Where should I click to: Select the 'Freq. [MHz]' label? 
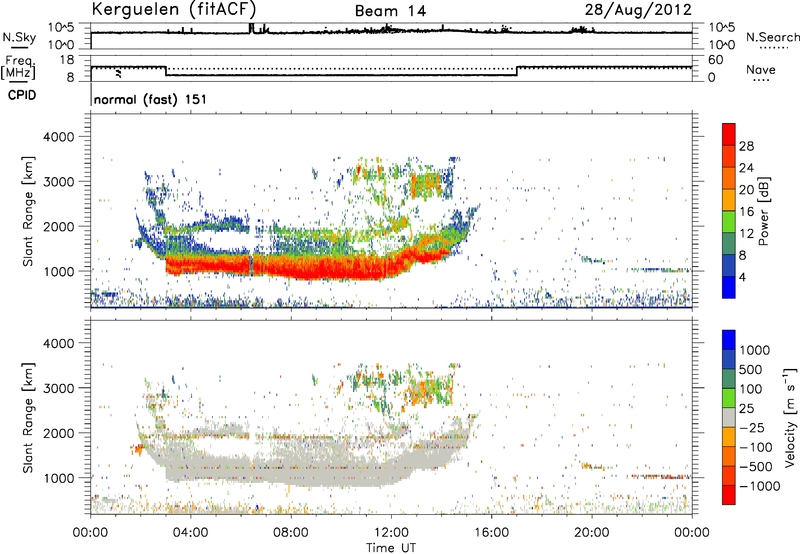click(x=18, y=68)
